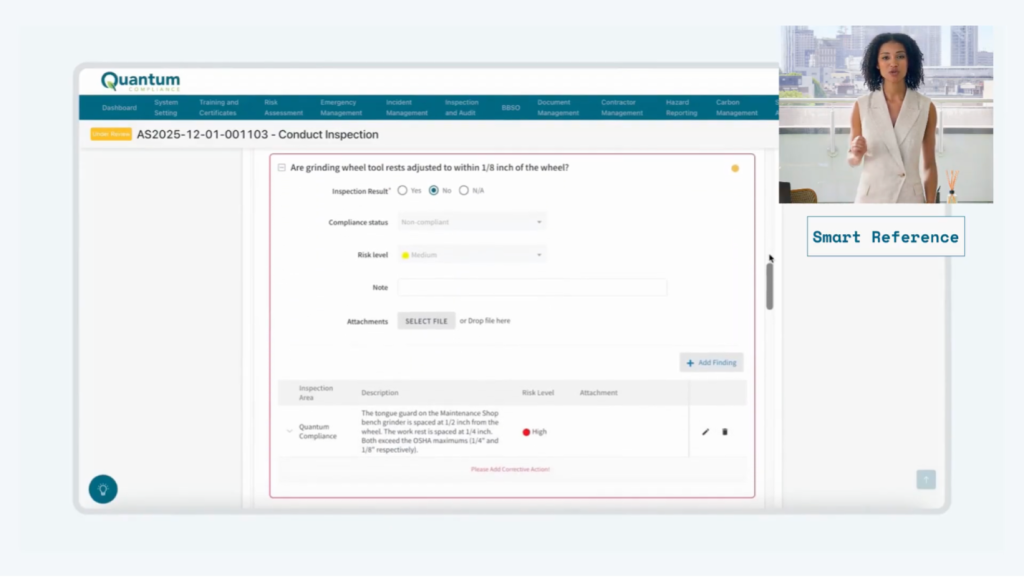Click the Quantum Compliance logo
Screen dimensions: 1024x579
(x=141, y=82)
